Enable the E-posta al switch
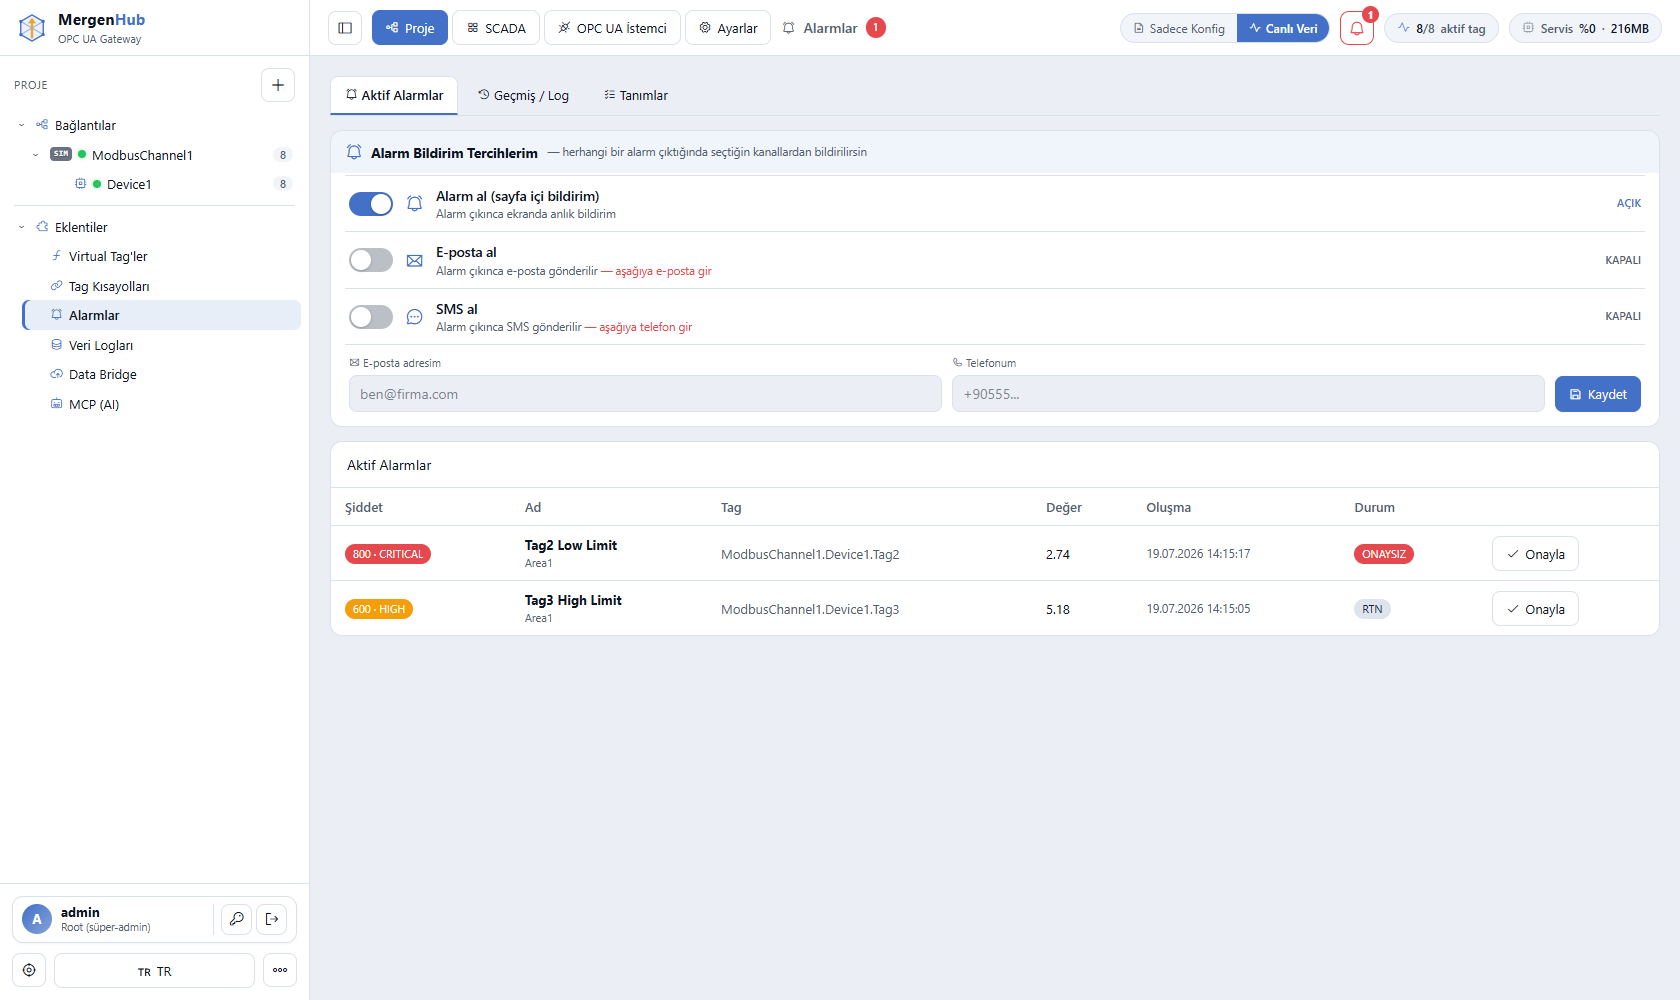Screen dimensions: 1680x1000 tap(371, 260)
